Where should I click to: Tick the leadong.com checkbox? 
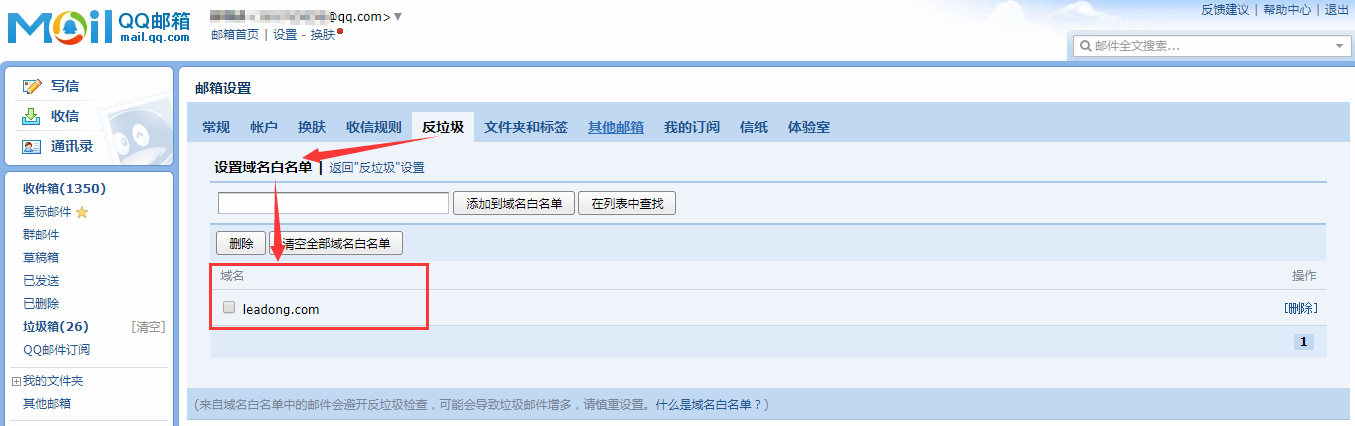click(x=229, y=308)
